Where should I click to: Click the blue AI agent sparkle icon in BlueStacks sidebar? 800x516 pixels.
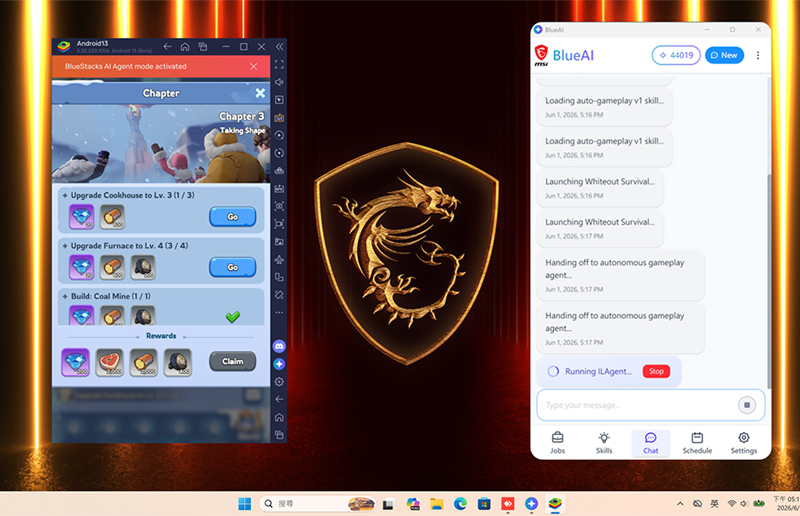pos(279,364)
